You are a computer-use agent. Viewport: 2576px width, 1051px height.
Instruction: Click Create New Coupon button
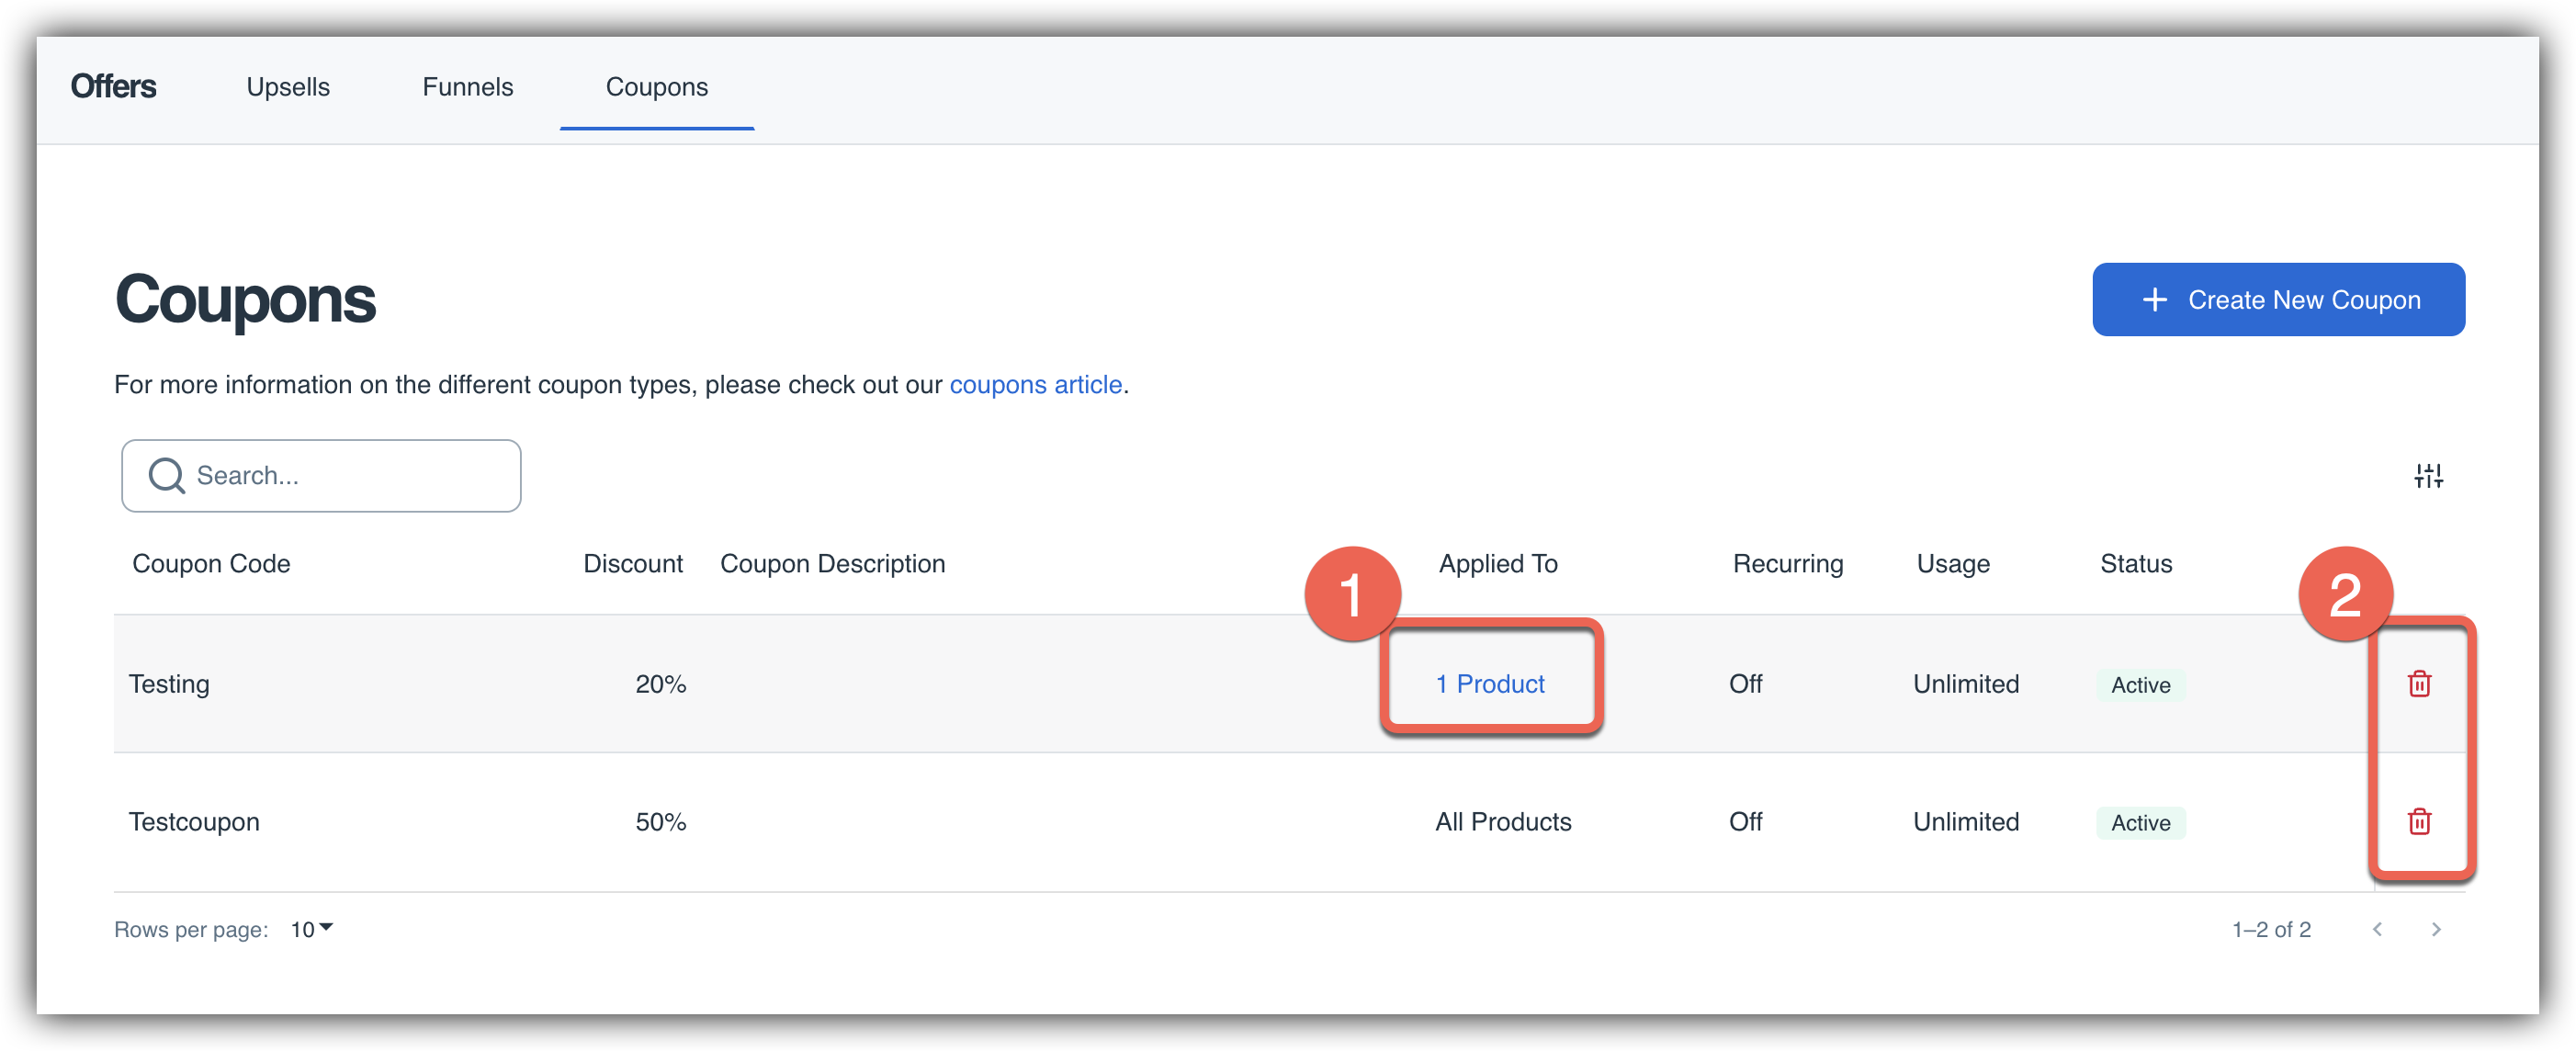point(2278,300)
